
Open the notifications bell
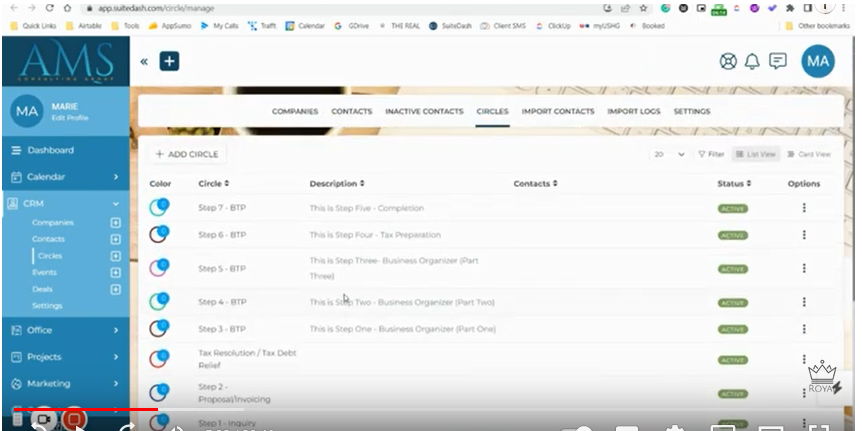(x=752, y=62)
